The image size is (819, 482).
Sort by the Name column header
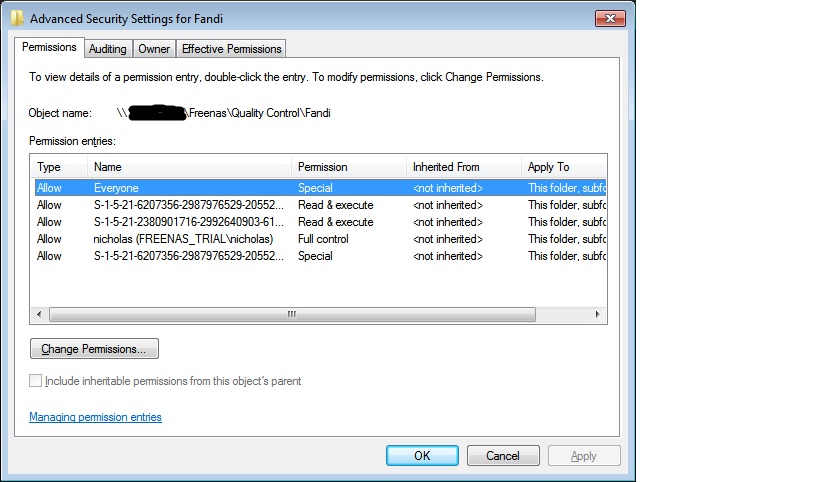(189, 167)
